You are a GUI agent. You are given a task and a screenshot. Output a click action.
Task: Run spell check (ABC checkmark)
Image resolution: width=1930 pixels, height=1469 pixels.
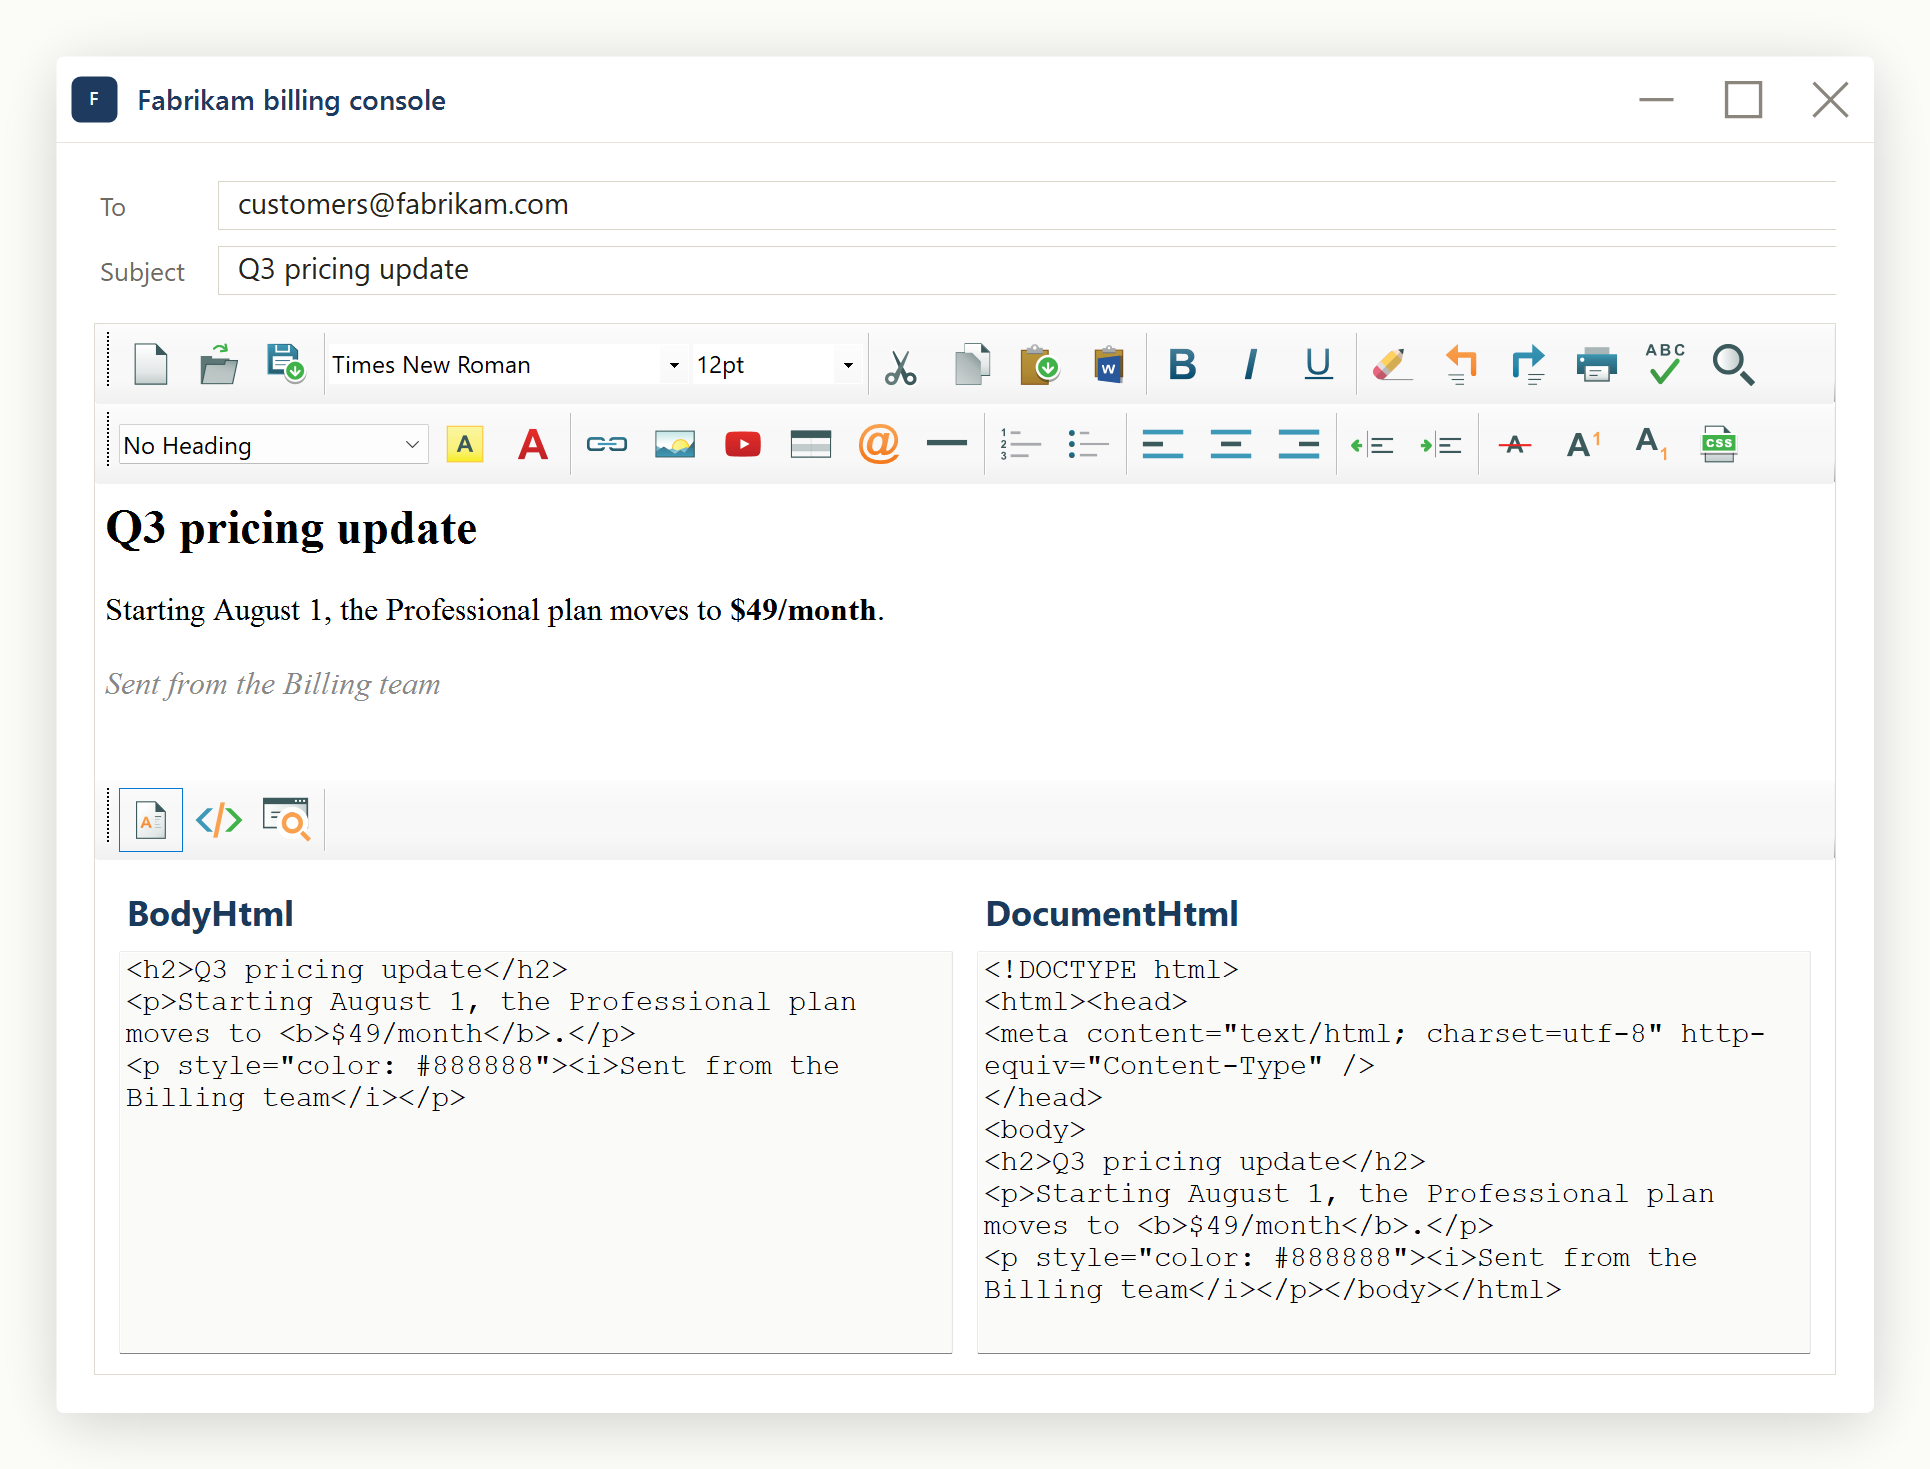click(1665, 364)
